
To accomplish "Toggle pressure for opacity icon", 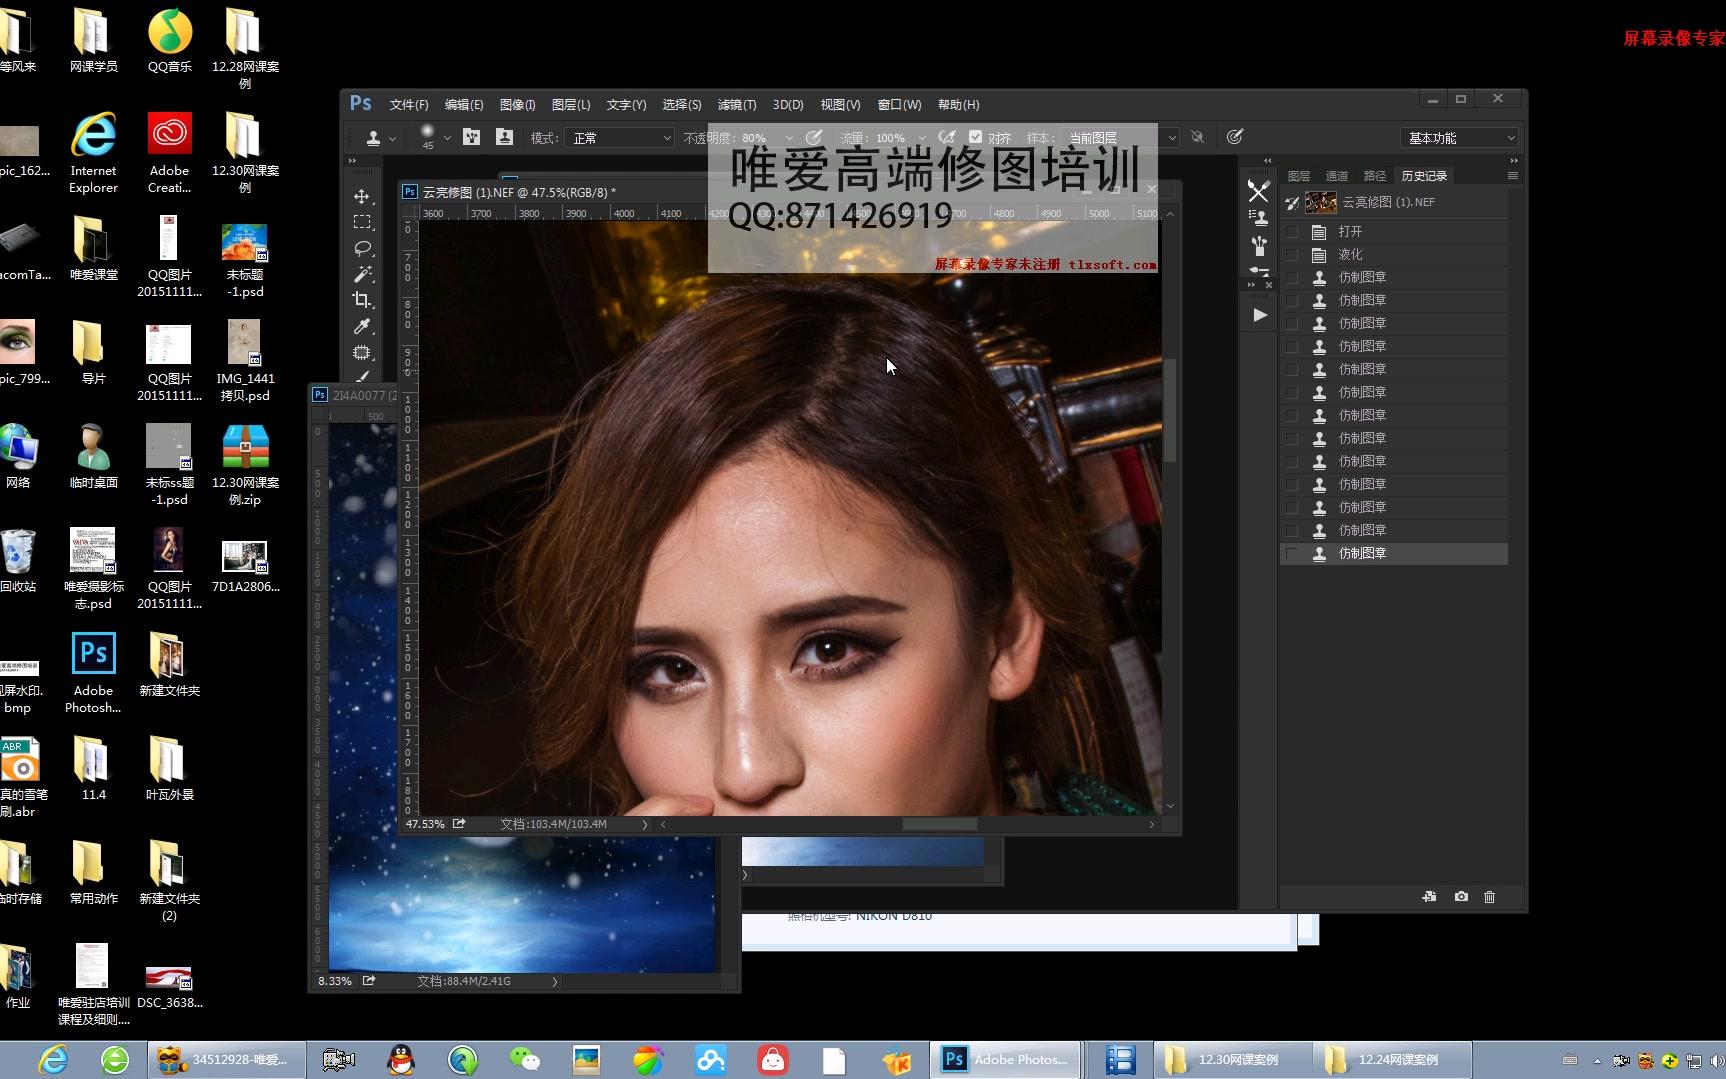I will click(814, 137).
